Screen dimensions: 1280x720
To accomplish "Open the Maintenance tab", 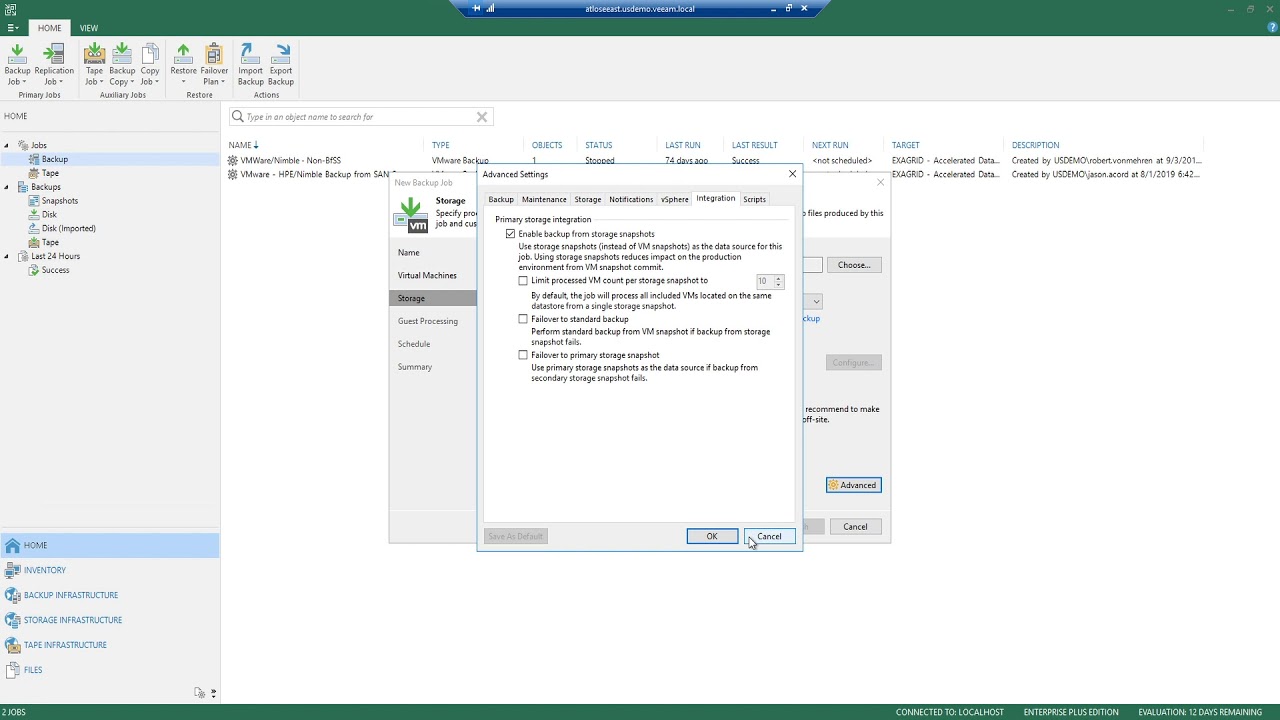I will click(544, 199).
